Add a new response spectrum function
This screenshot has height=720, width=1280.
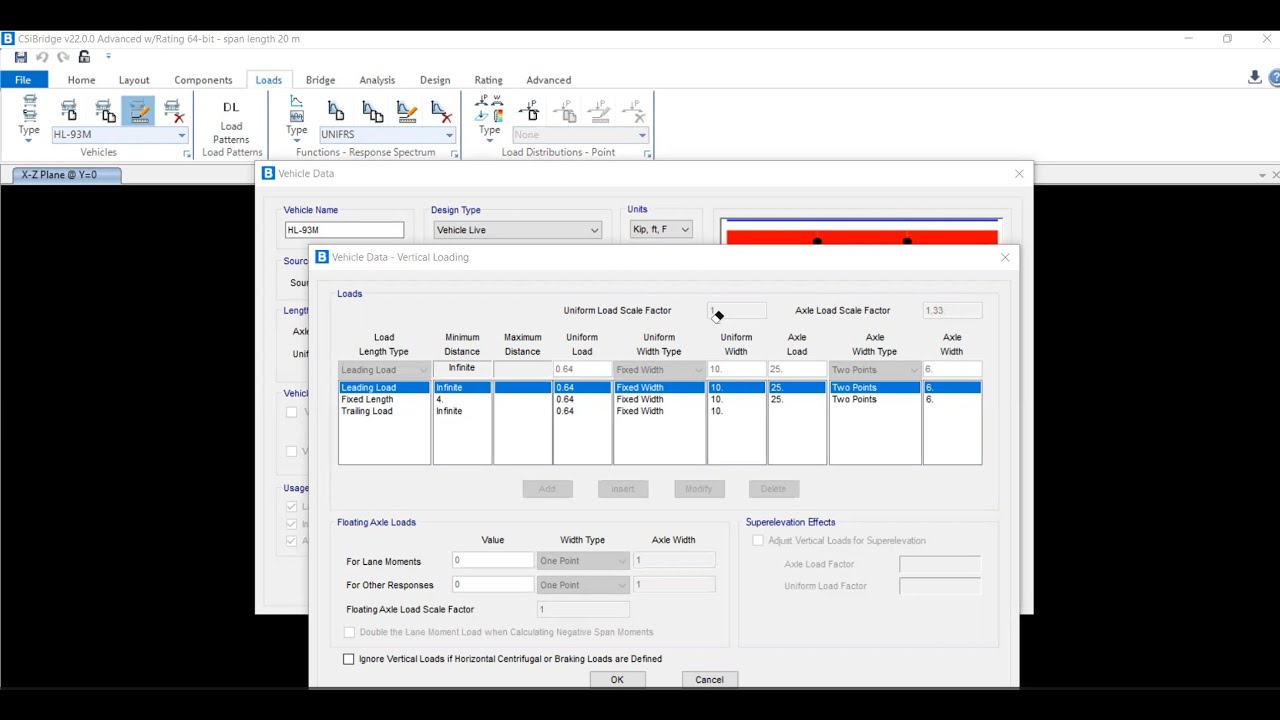tap(336, 110)
